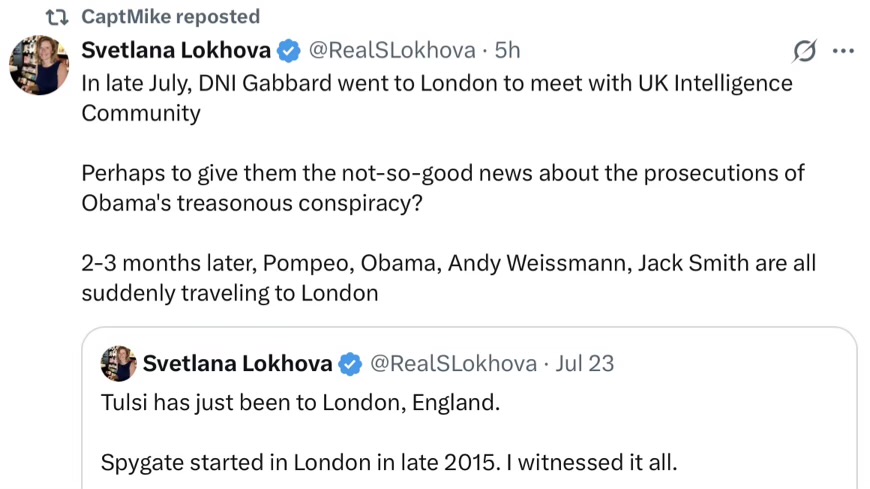Click the @RealSLokhova handle beside the 5h timestamp
The image size is (870, 489).
coord(390,50)
